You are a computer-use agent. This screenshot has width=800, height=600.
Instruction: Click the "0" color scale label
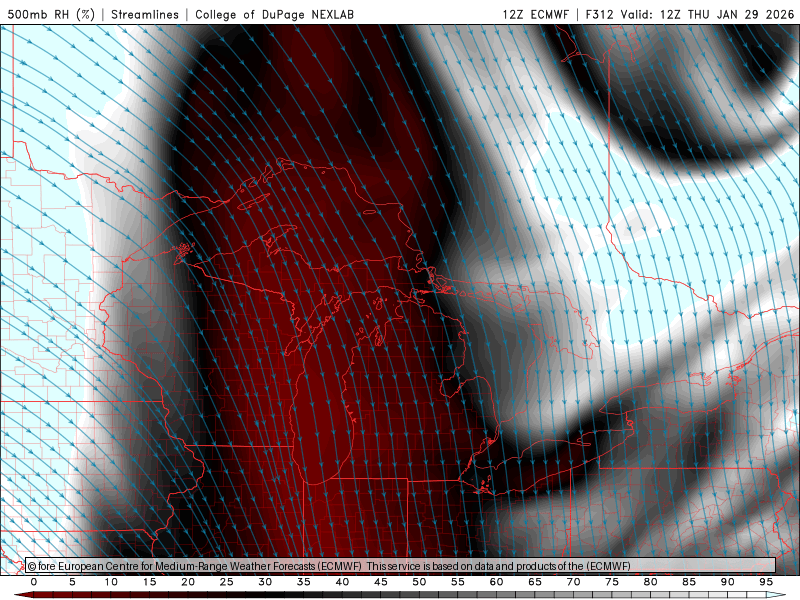point(34,582)
